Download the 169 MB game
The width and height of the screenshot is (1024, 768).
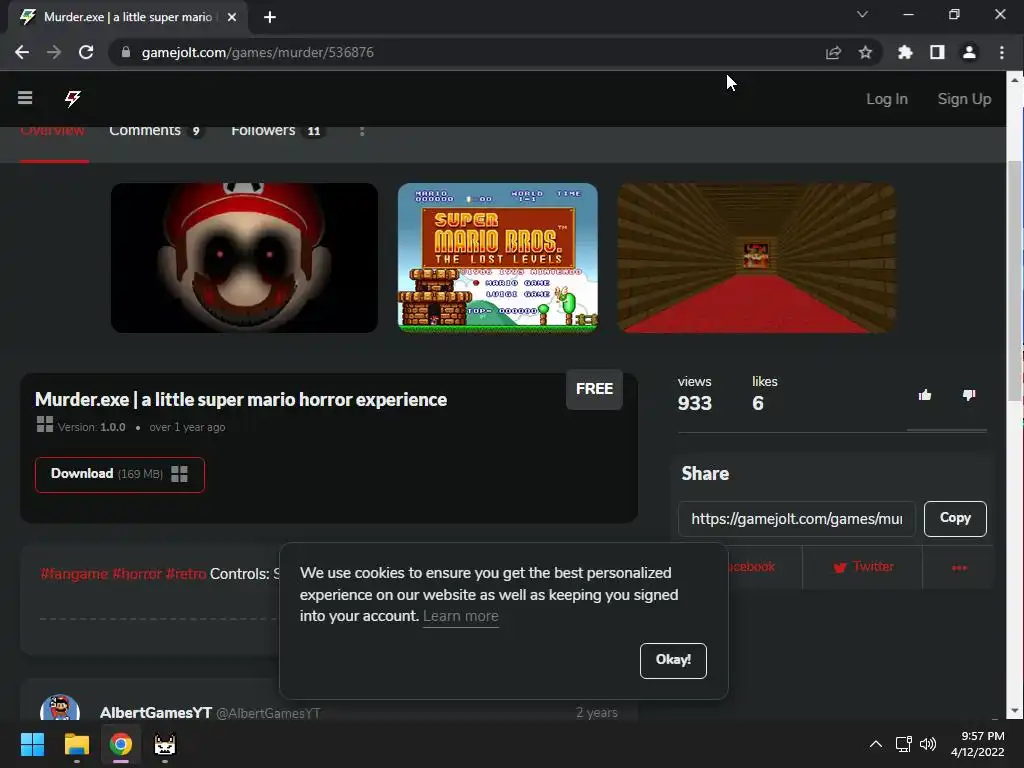click(x=120, y=474)
